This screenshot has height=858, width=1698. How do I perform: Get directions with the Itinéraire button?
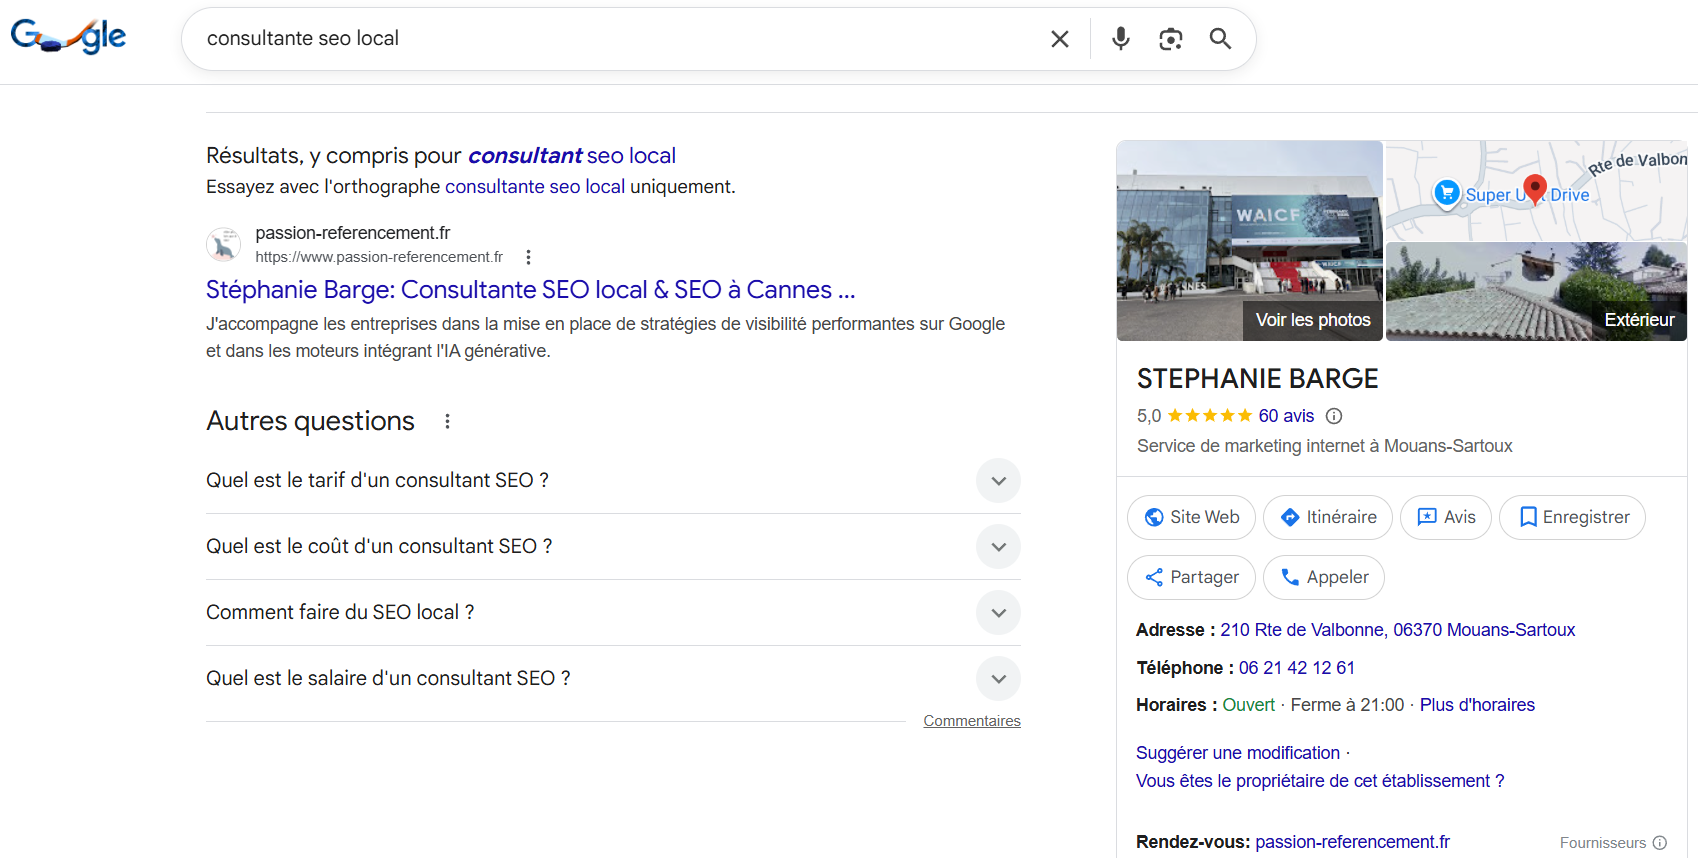tap(1328, 518)
